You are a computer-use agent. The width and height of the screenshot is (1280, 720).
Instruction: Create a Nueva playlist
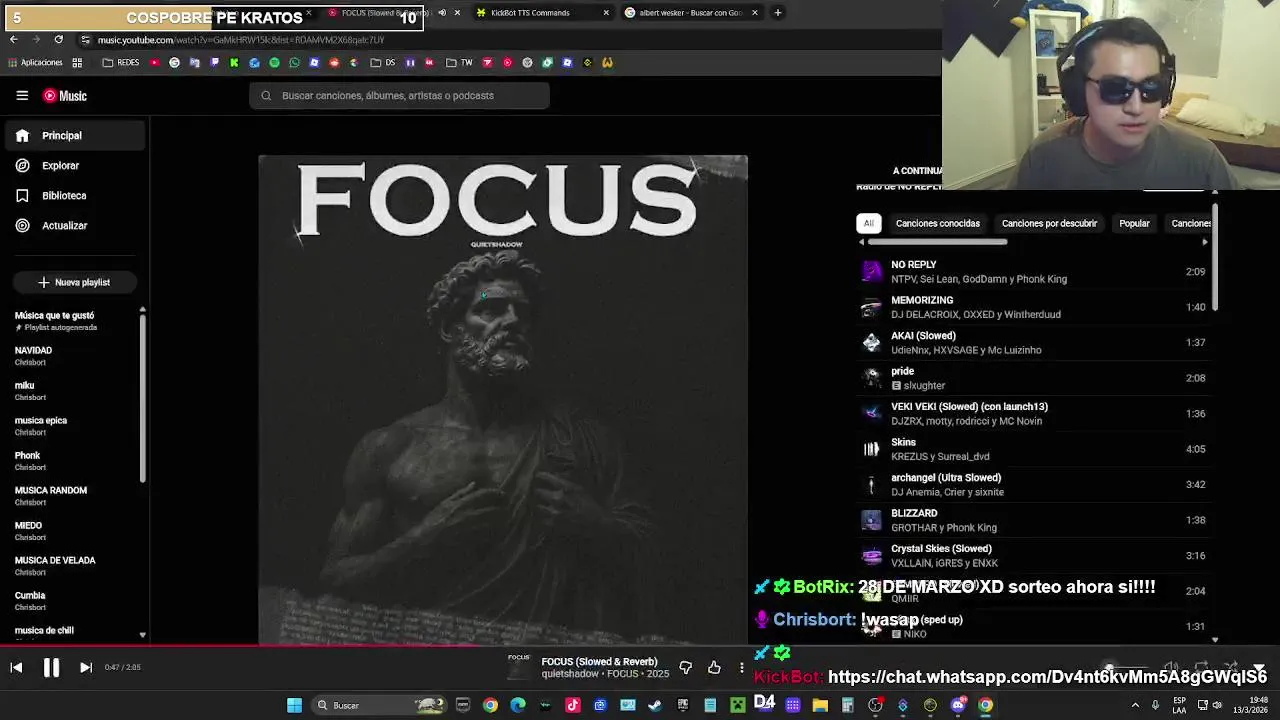click(74, 282)
